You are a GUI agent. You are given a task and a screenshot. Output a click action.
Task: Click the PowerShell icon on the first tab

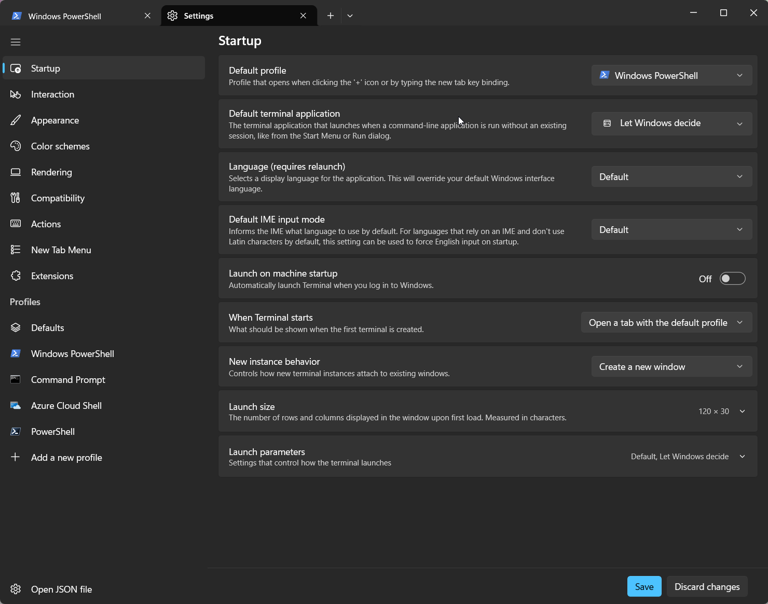(x=17, y=16)
